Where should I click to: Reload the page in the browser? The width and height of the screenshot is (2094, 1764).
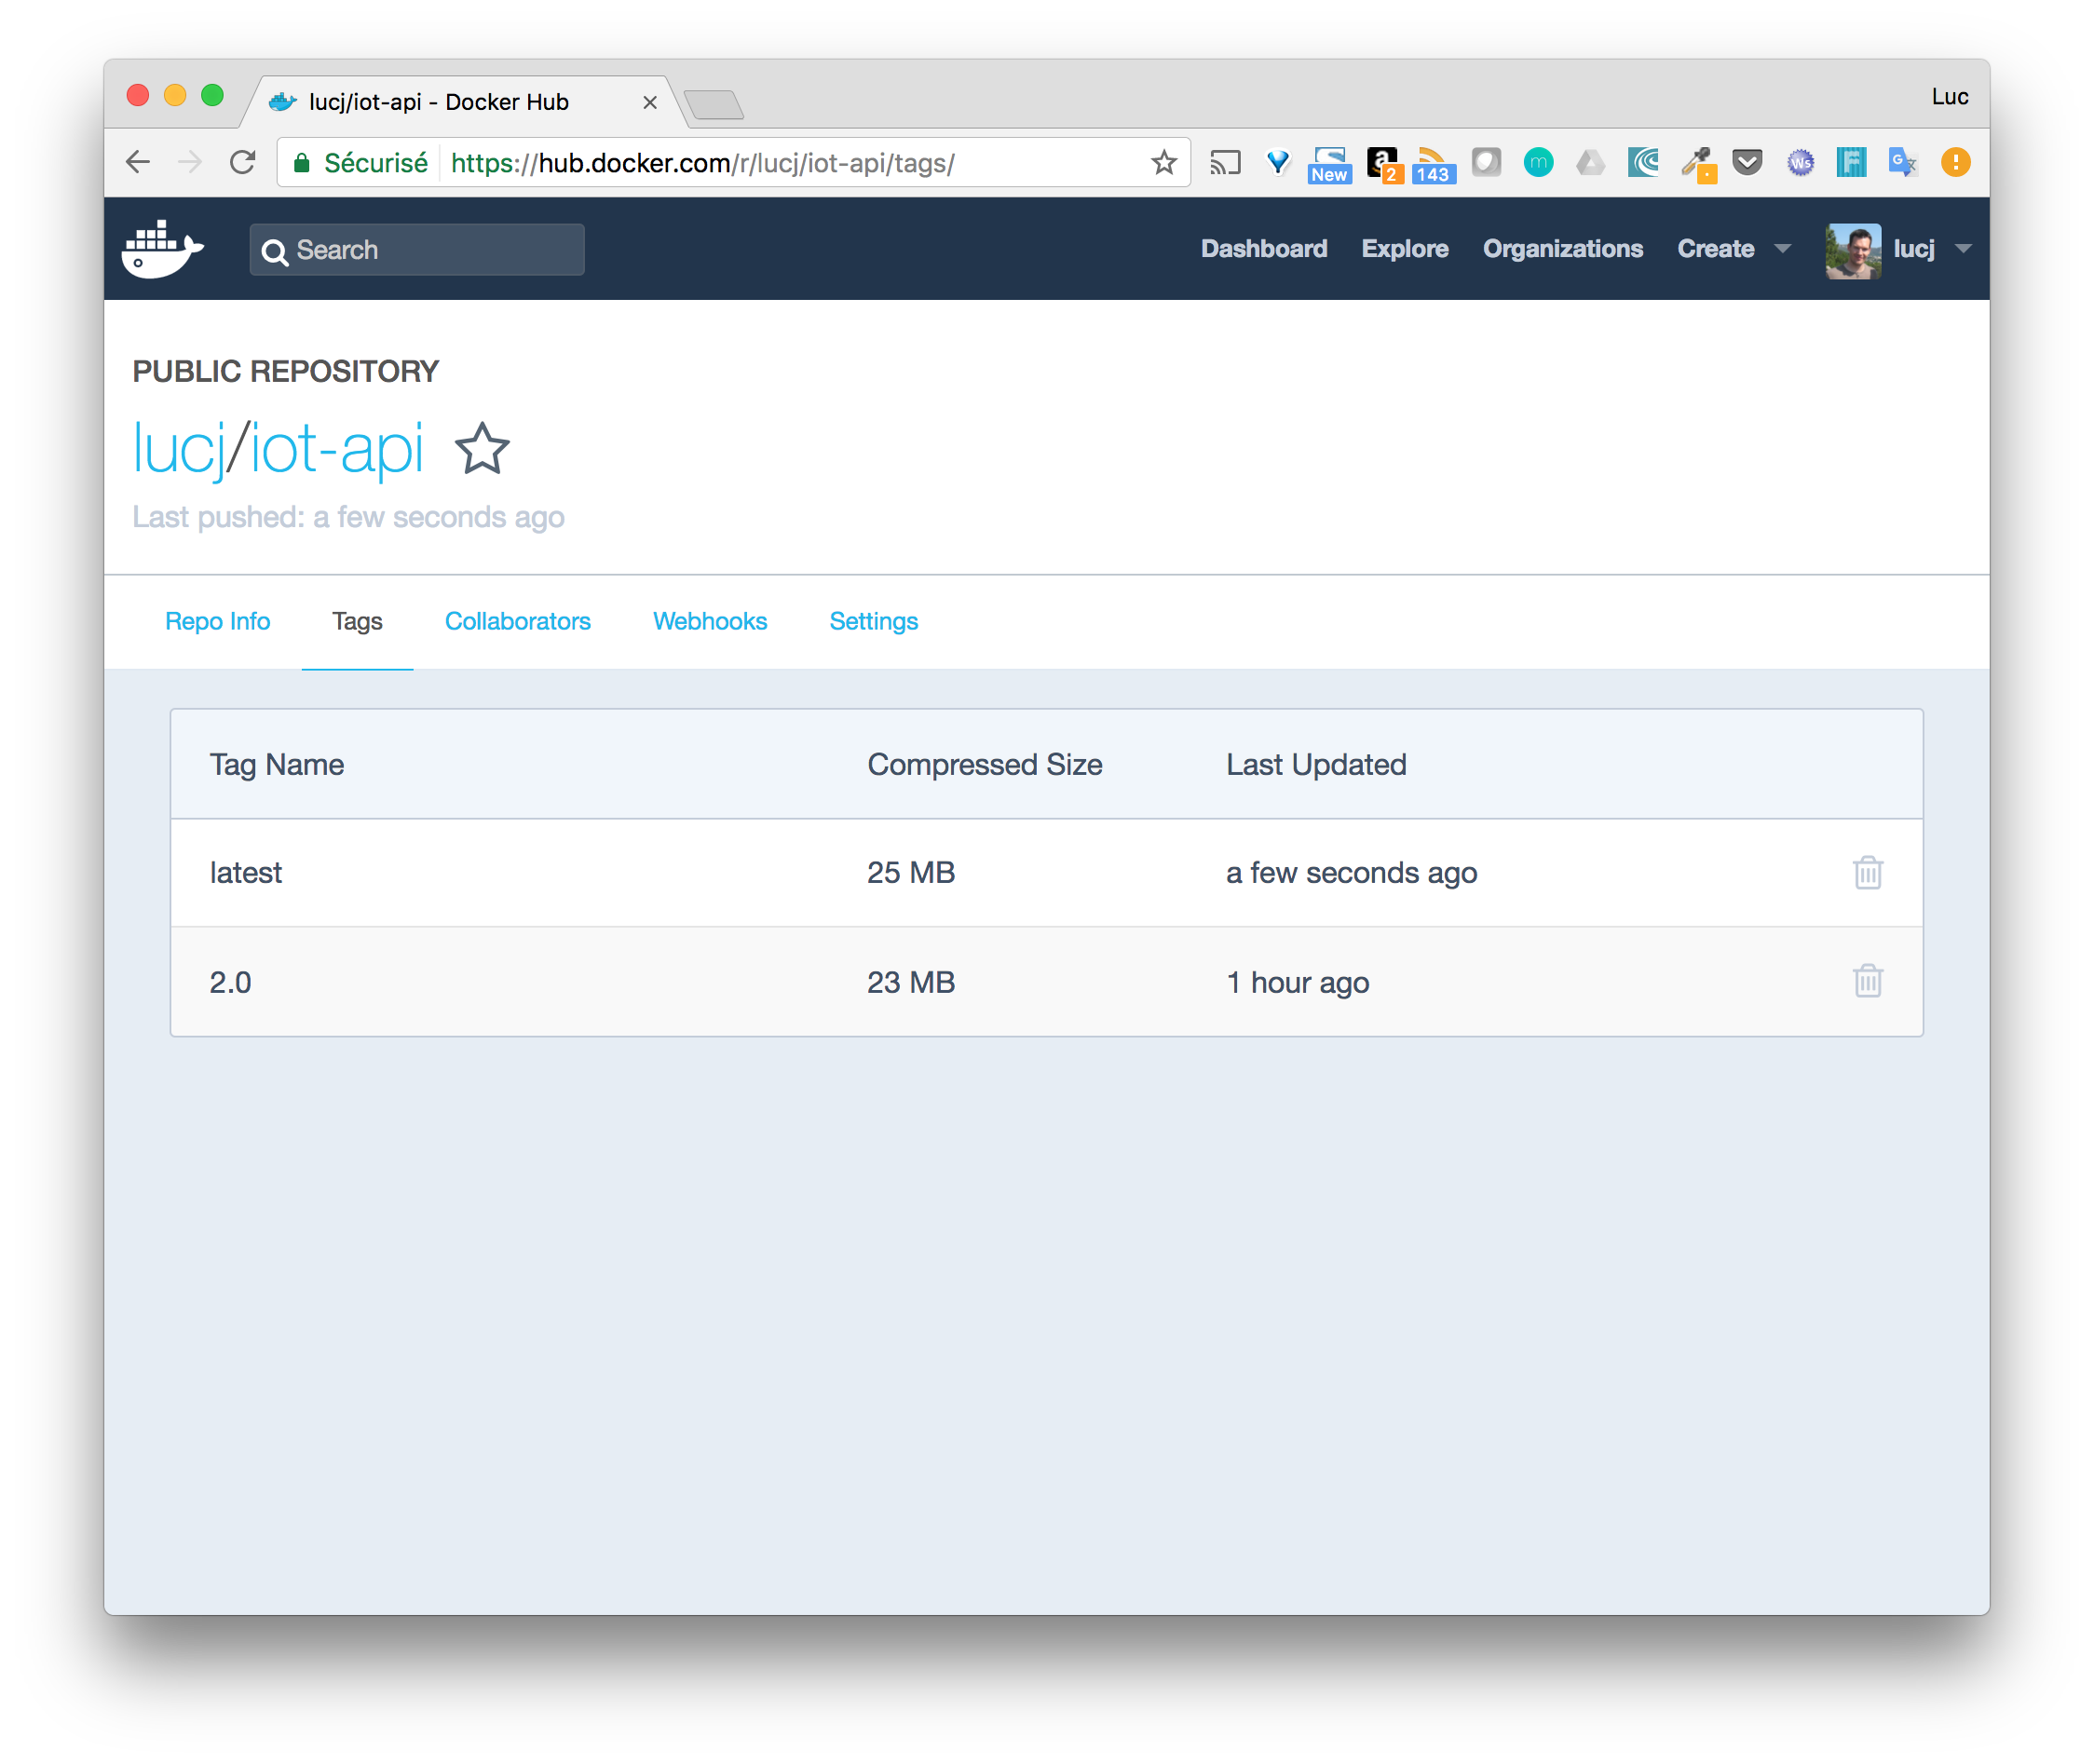pyautogui.click(x=243, y=162)
